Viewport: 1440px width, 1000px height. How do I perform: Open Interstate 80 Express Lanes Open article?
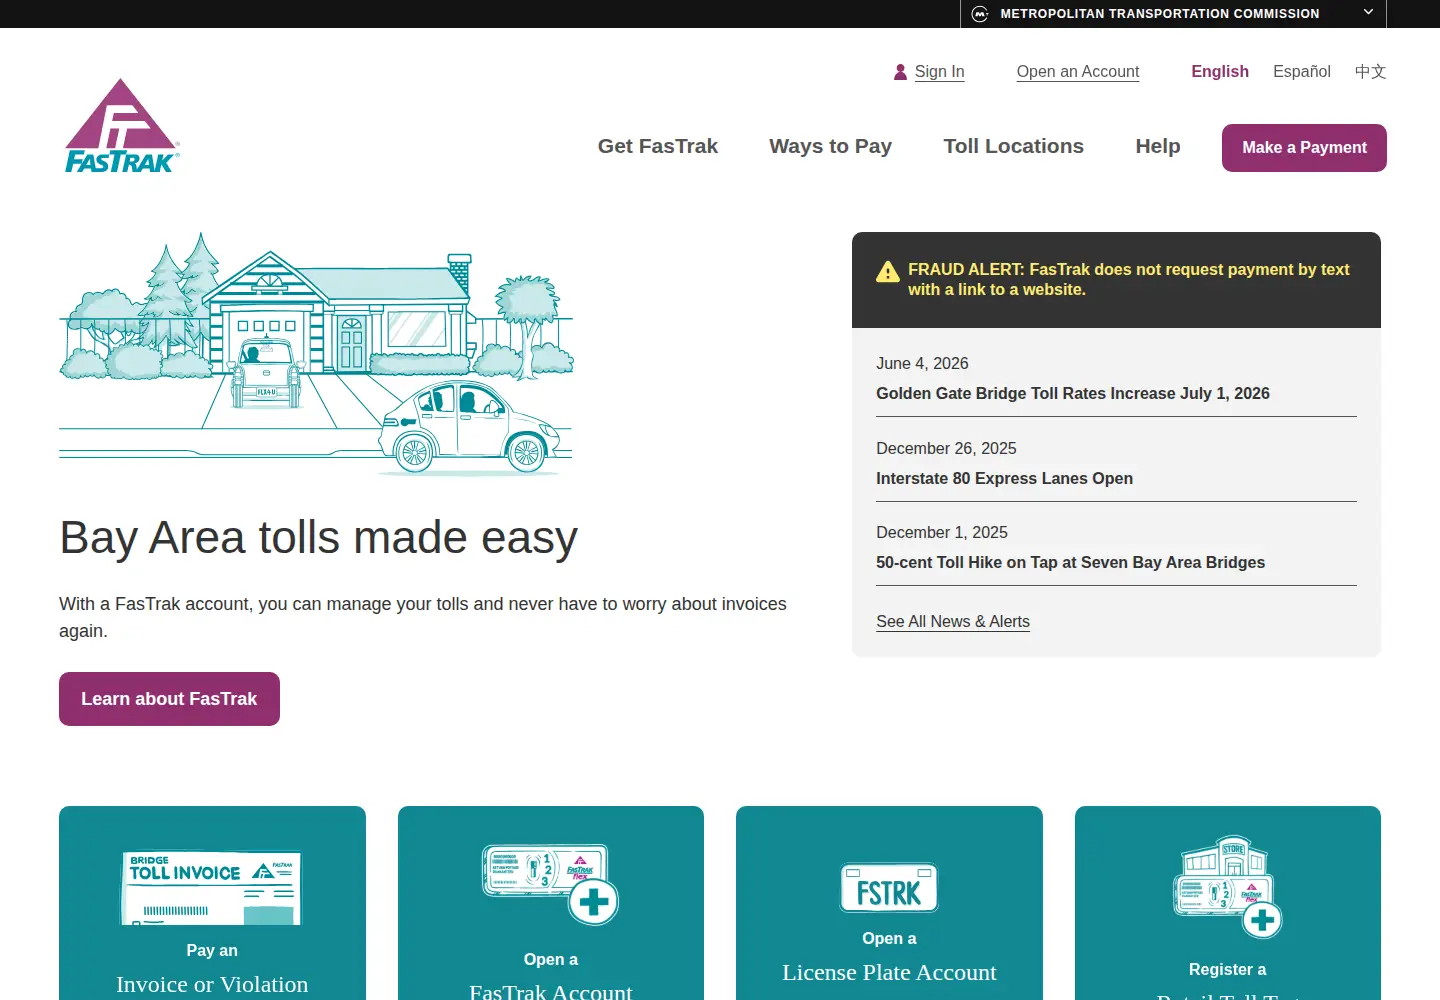point(1004,479)
